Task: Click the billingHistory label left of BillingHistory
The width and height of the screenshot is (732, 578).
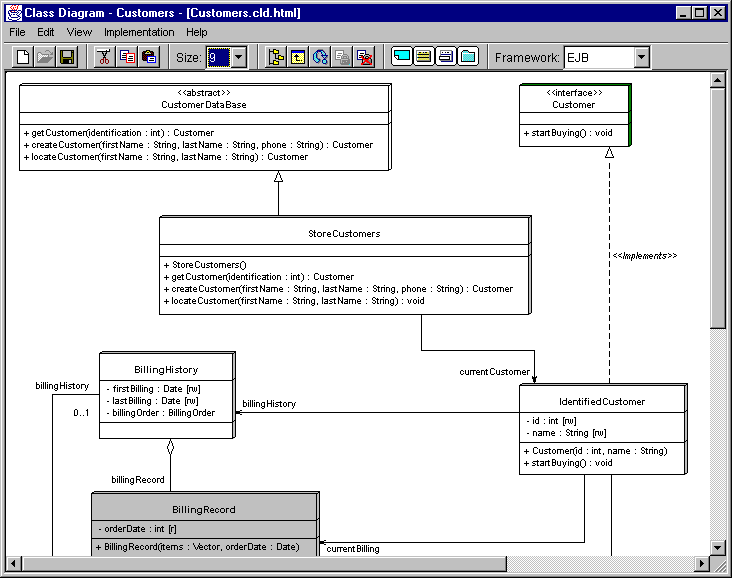Action: tap(62, 386)
